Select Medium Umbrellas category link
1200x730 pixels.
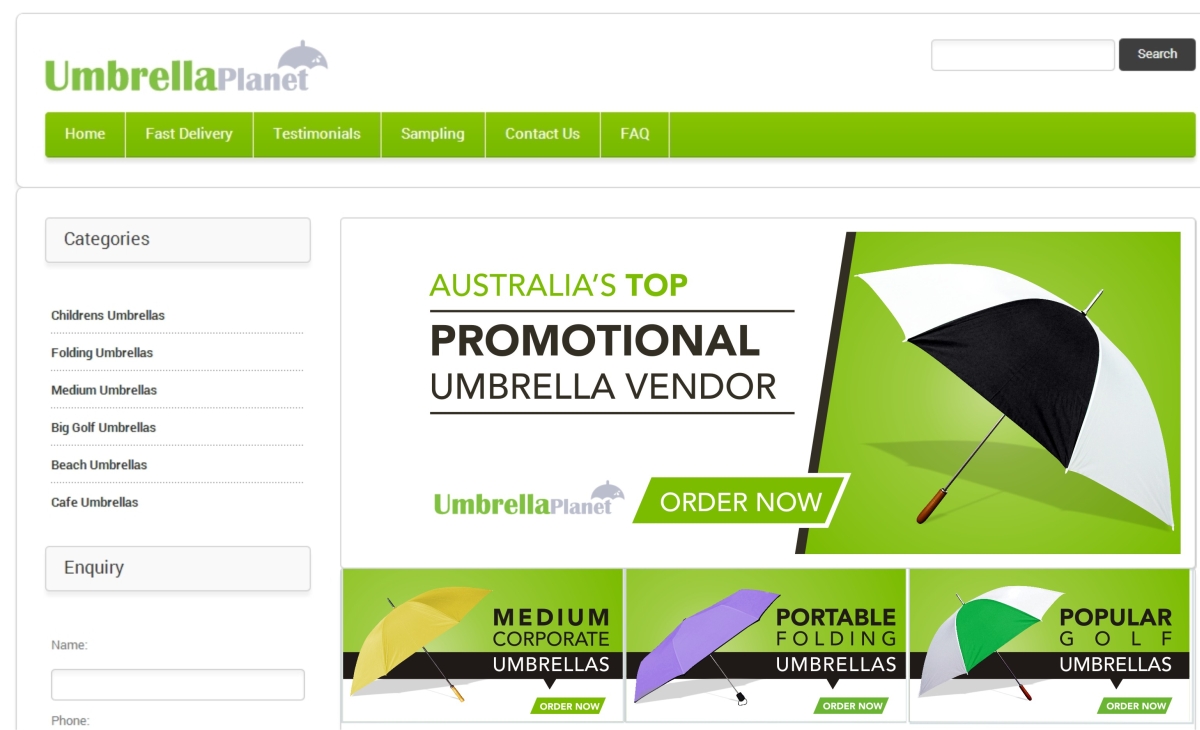coord(104,390)
